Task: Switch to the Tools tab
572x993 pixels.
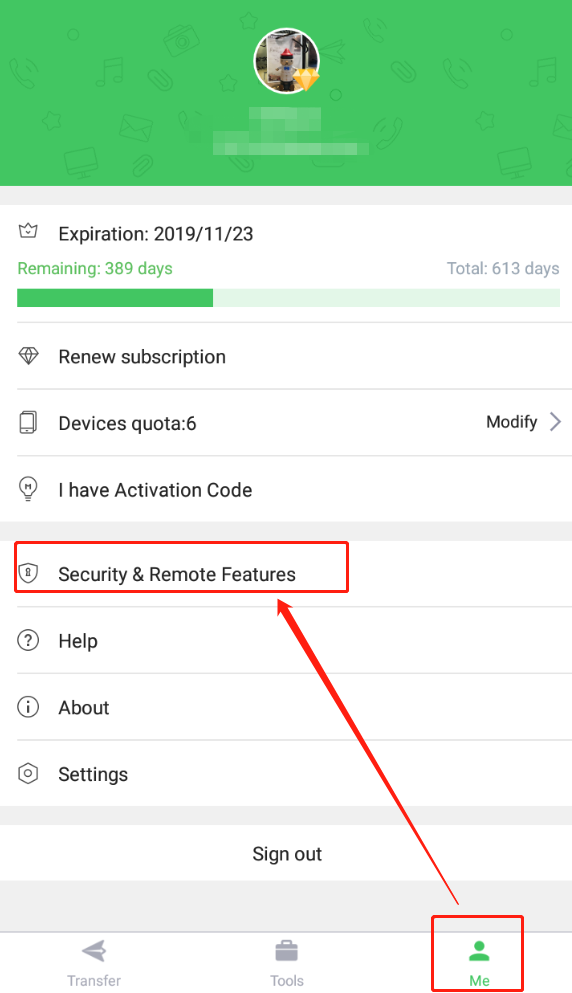Action: (x=286, y=963)
